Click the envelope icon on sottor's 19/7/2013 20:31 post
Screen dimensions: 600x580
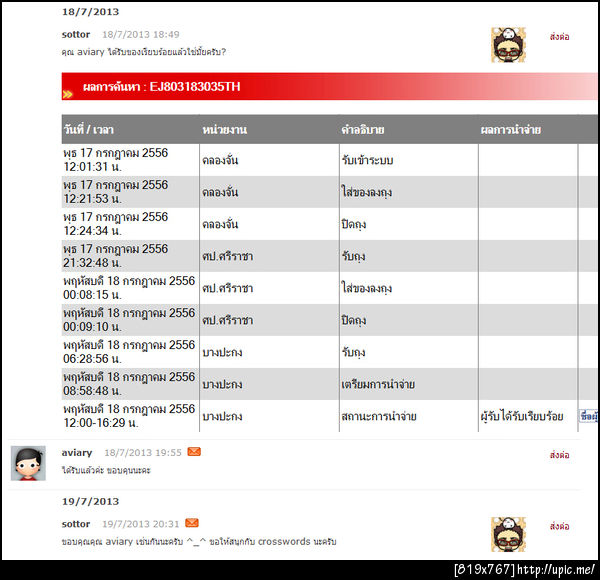[192, 523]
